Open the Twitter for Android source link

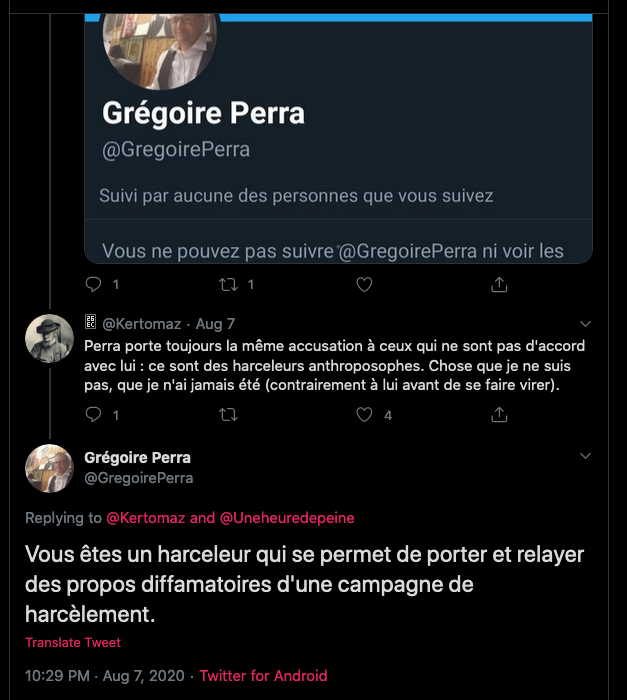263,676
